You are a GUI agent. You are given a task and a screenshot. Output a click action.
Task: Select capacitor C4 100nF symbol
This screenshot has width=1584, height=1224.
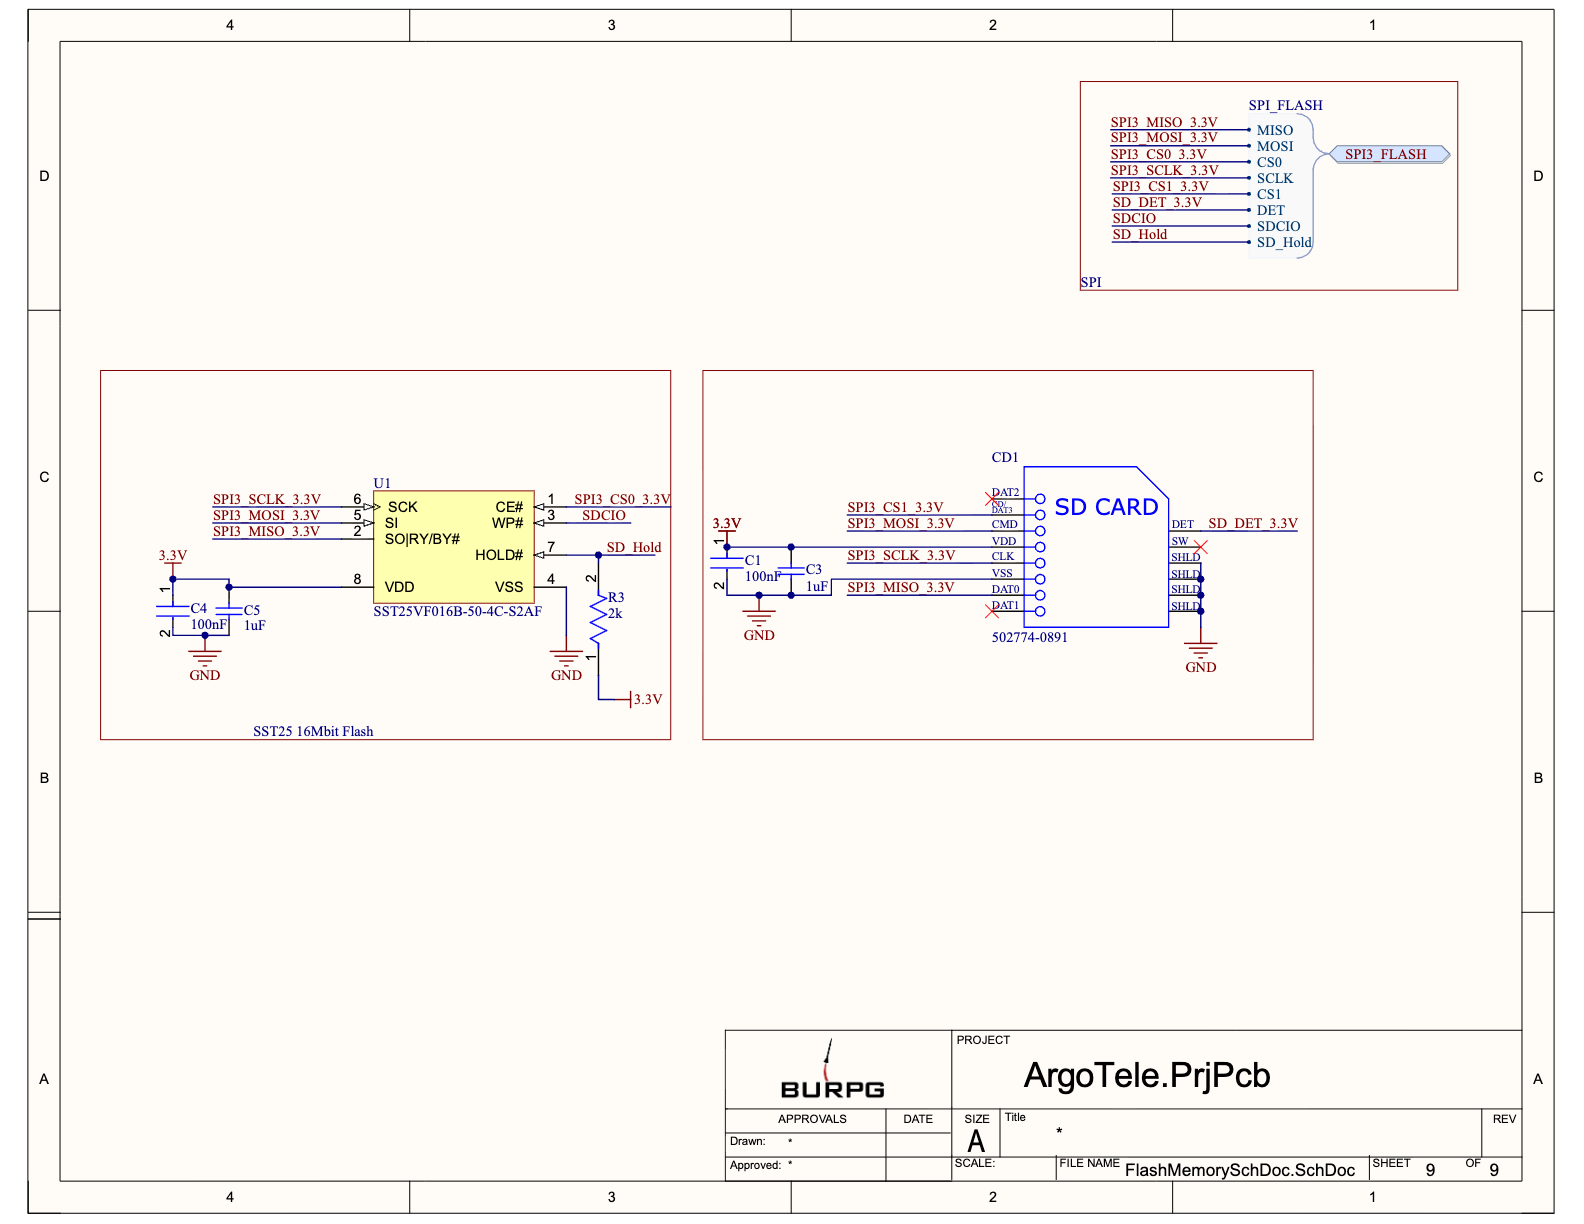[173, 610]
